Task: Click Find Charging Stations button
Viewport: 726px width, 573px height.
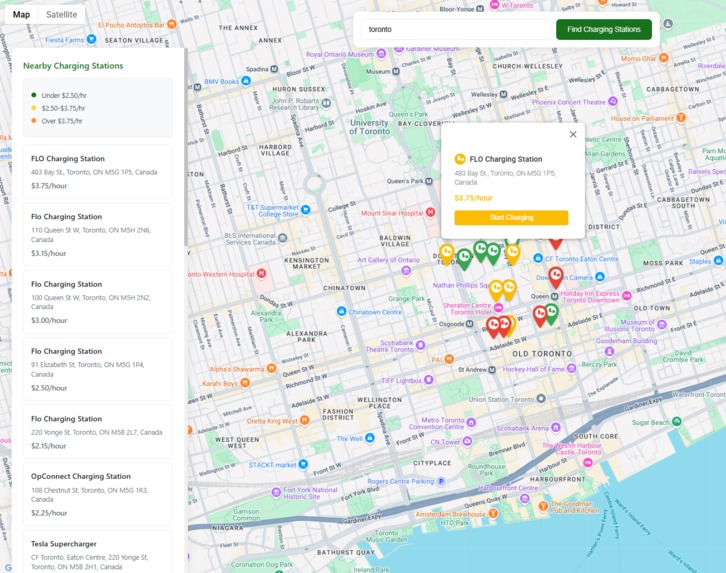Action: (604, 29)
